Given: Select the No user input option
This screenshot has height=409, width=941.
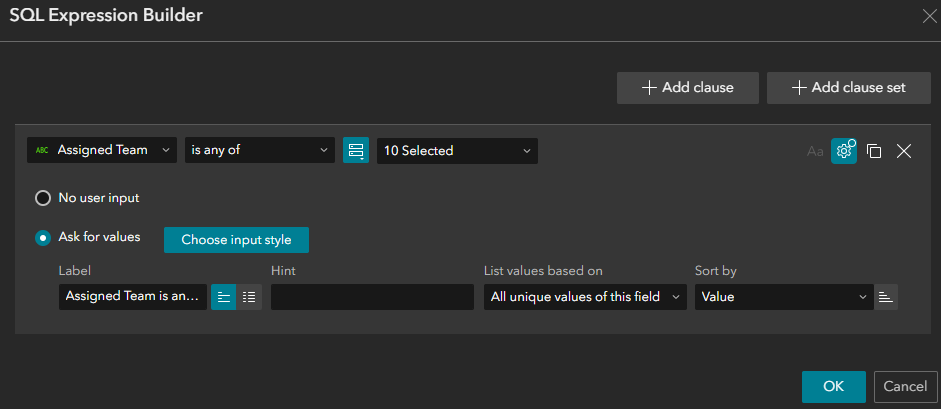Looking at the screenshot, I should (43, 198).
